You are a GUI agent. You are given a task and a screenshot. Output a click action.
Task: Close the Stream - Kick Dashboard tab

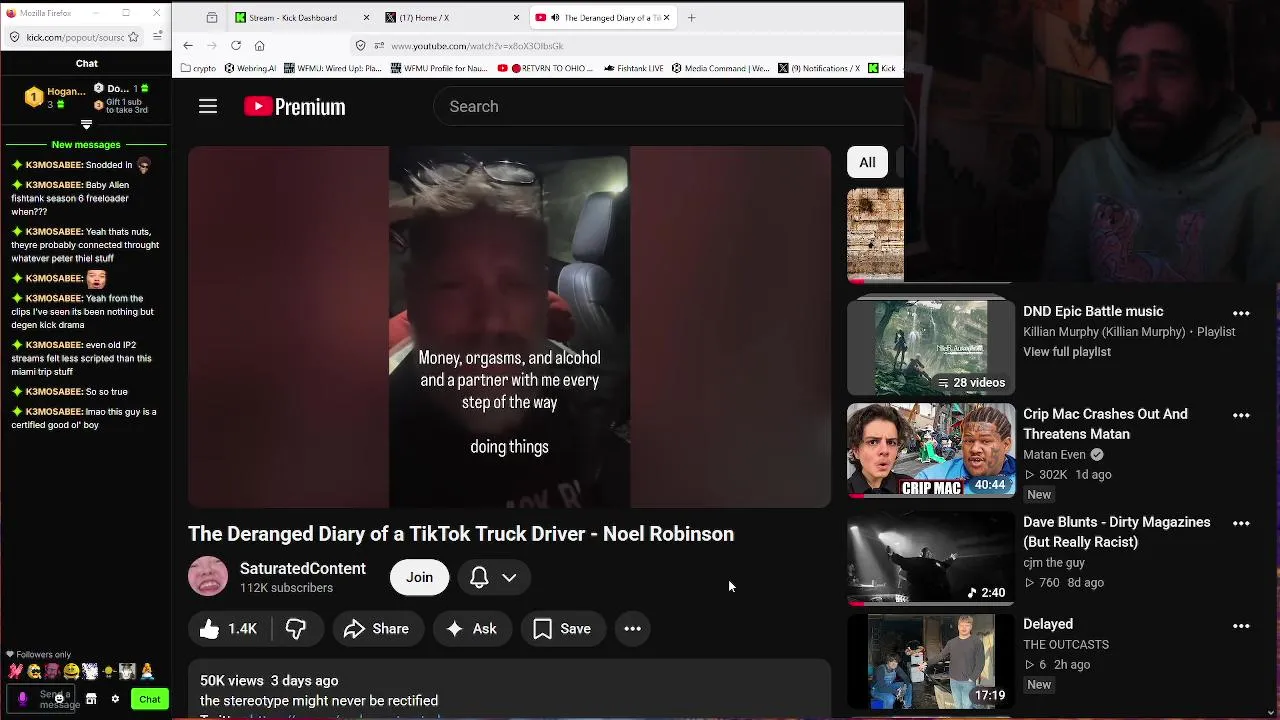366,18
